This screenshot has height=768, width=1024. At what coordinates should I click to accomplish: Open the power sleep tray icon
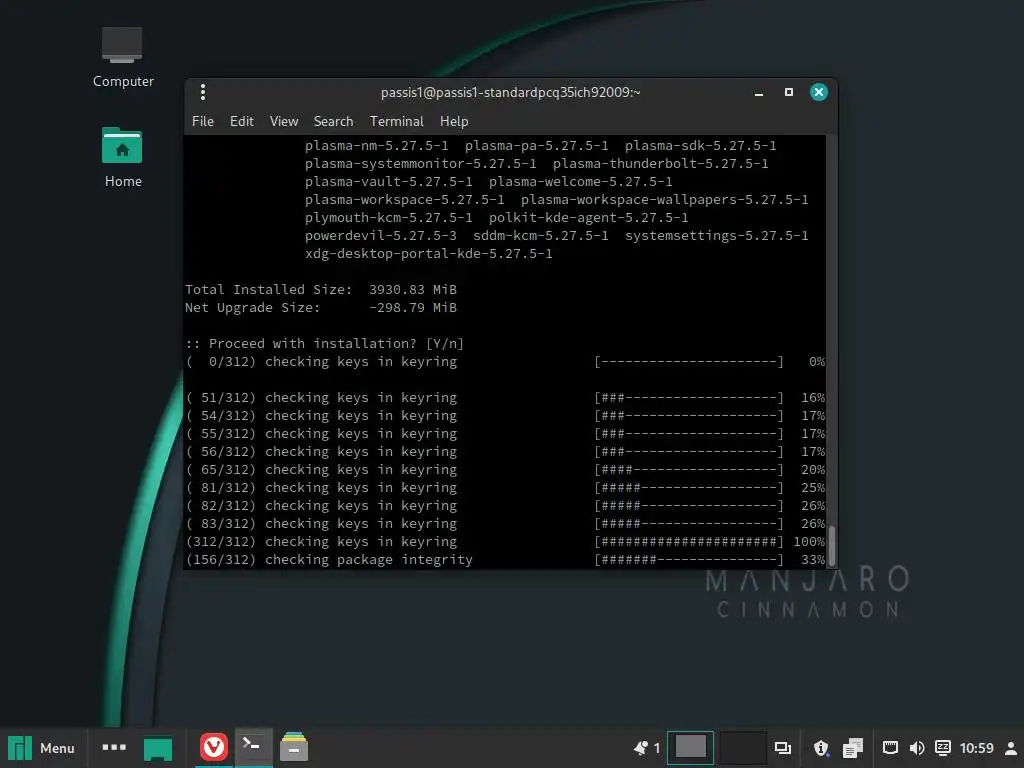(942, 748)
